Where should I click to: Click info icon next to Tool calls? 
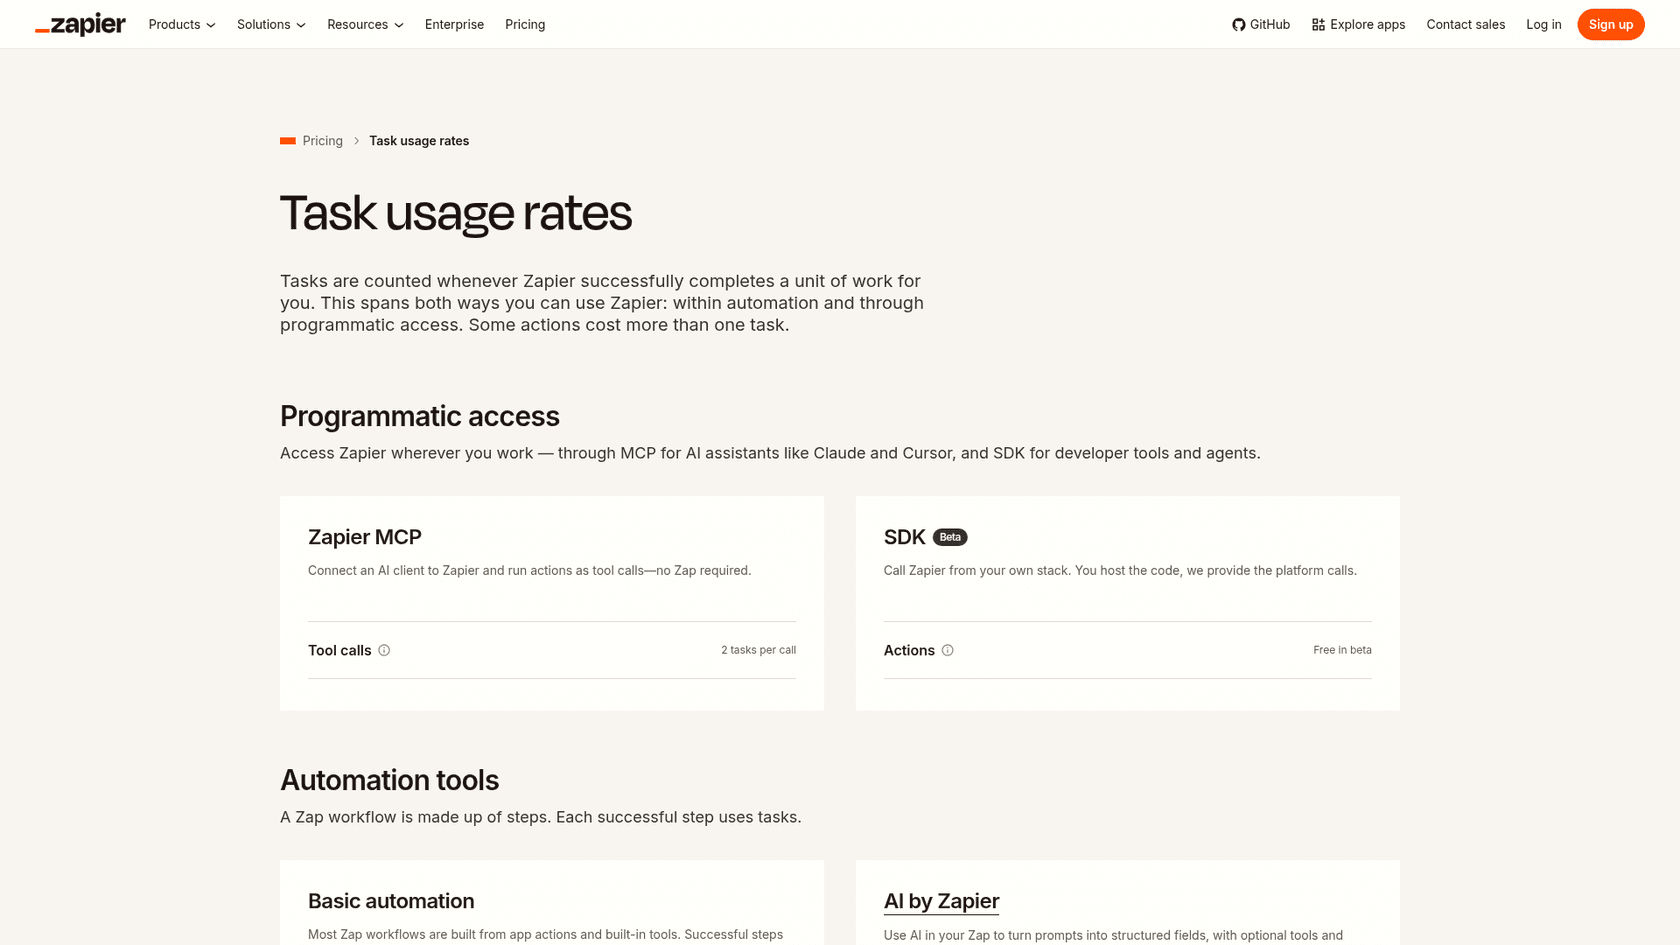pos(384,650)
